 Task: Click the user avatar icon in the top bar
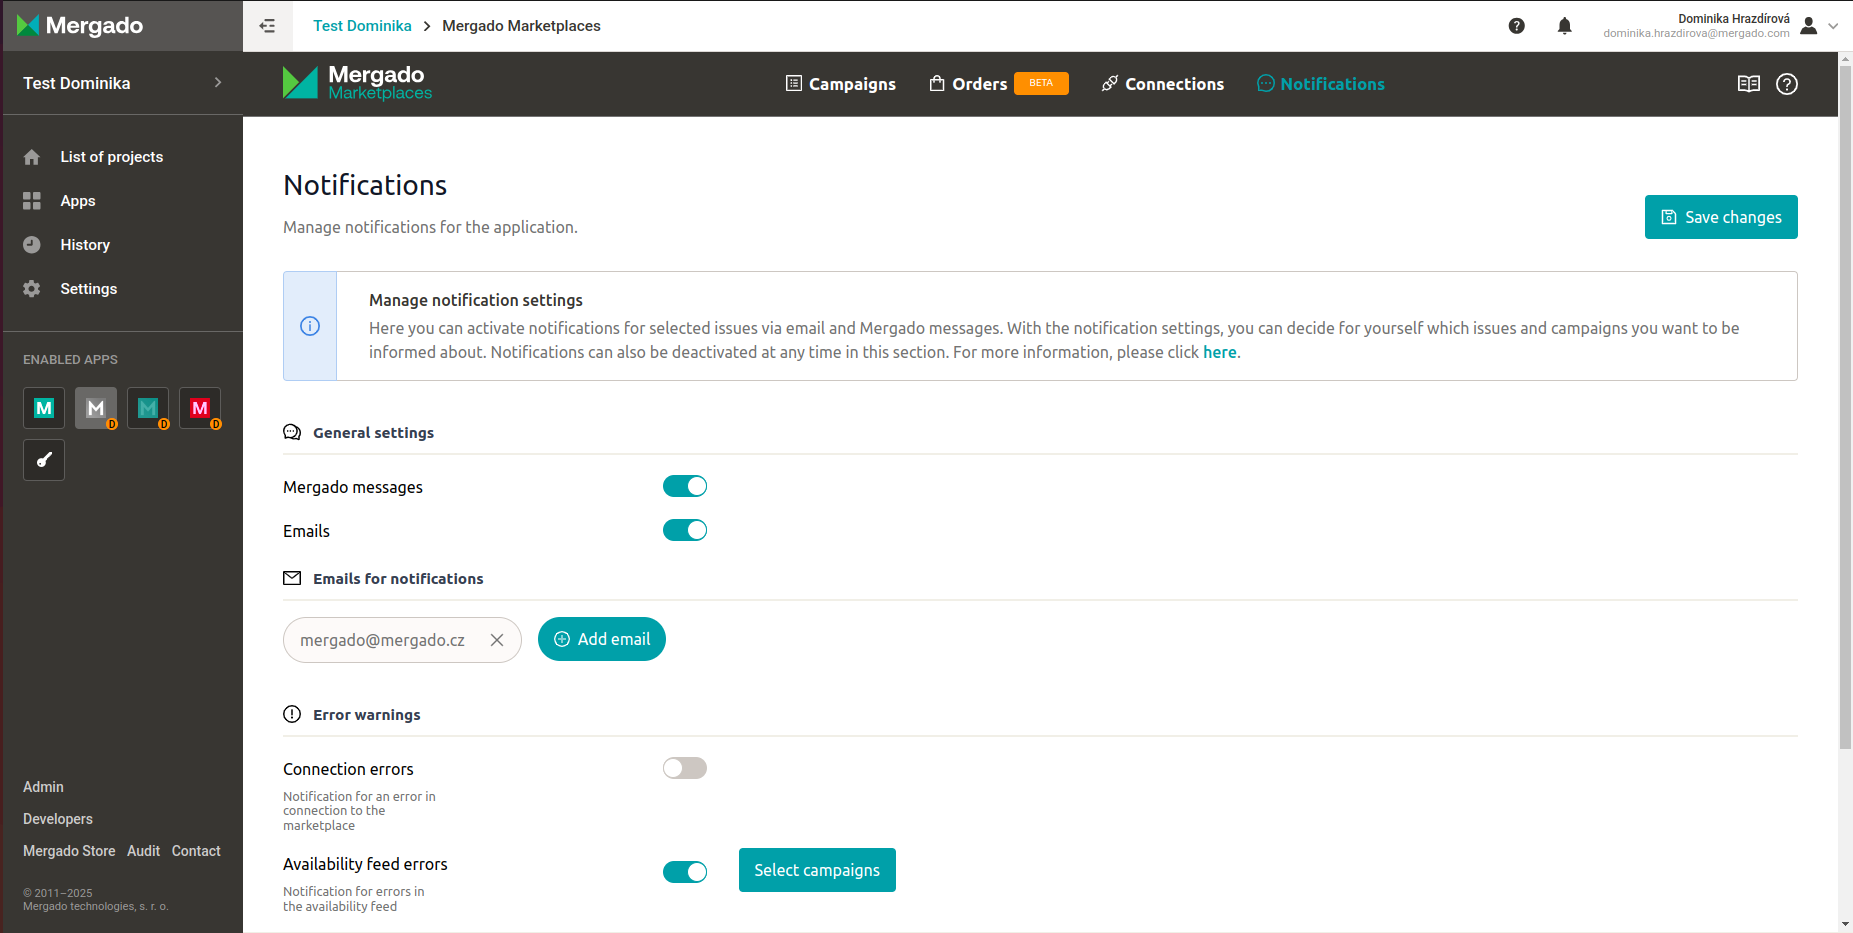coord(1809,26)
